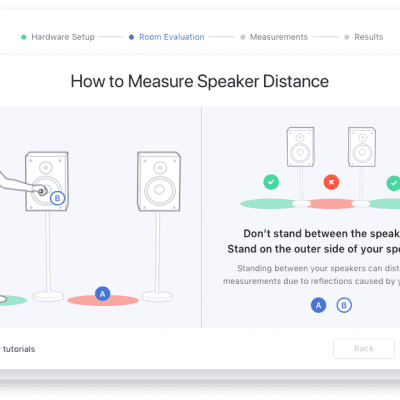Click the grey dot beside Measurements

pos(243,37)
